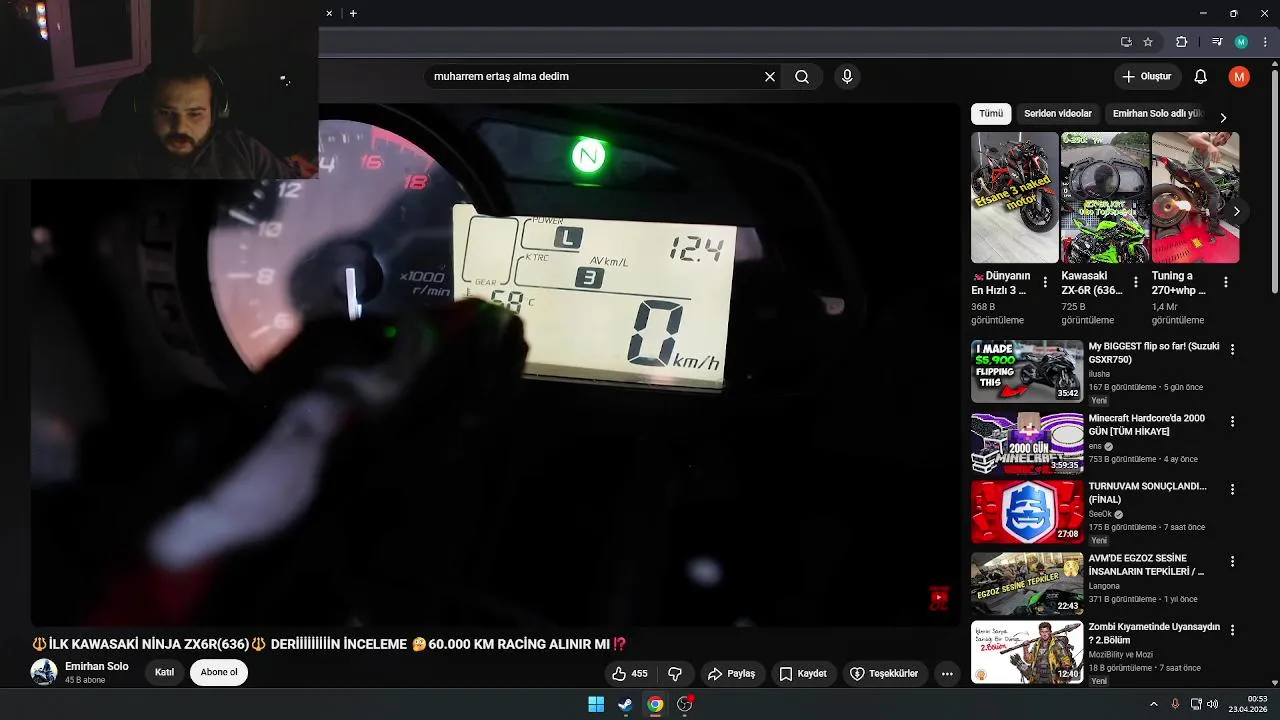Bookmark this page with star icon
Screen dimensions: 1280x720
[x=1148, y=42]
